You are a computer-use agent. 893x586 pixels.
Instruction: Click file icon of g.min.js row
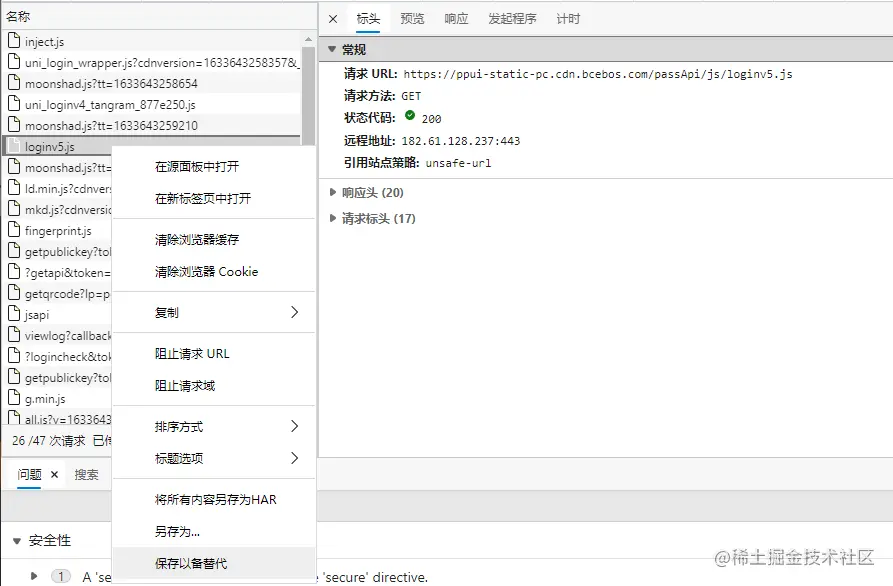click(x=14, y=398)
